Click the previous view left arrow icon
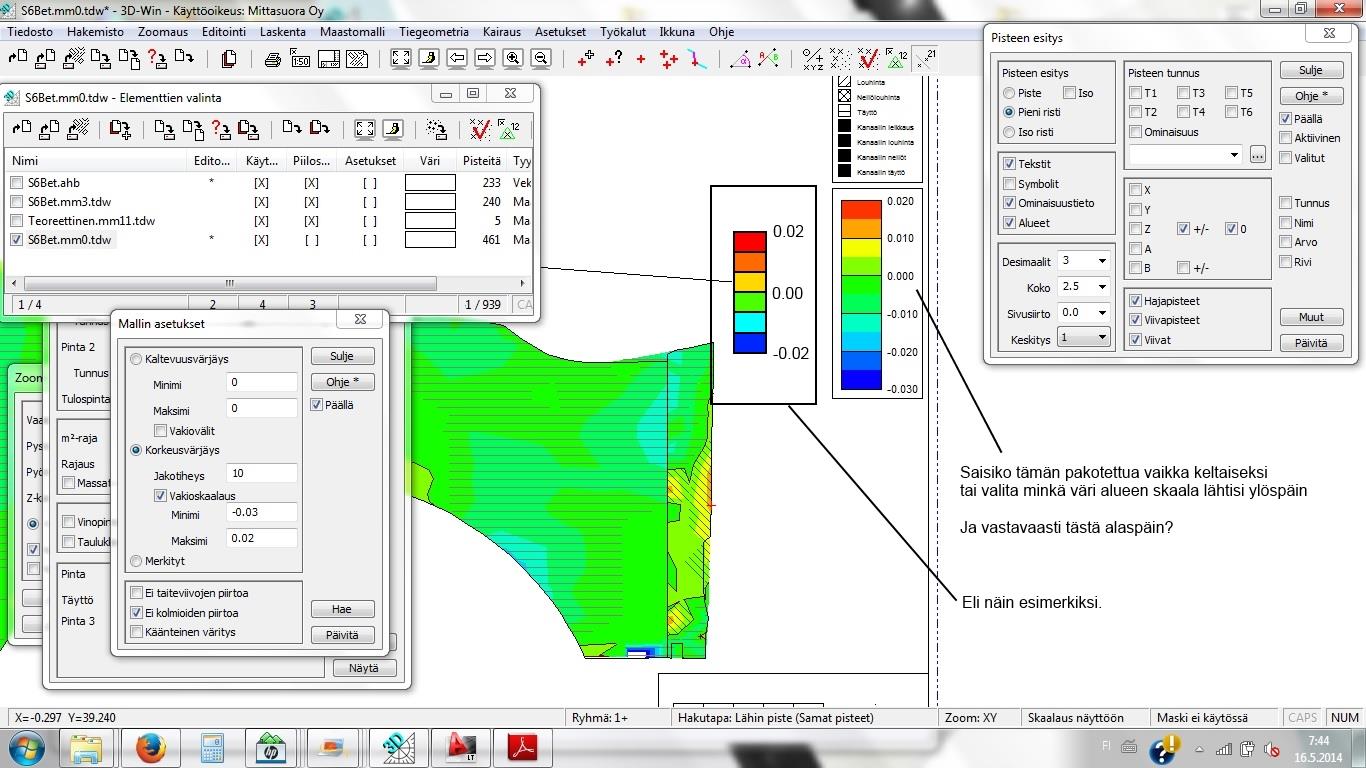 click(x=457, y=58)
